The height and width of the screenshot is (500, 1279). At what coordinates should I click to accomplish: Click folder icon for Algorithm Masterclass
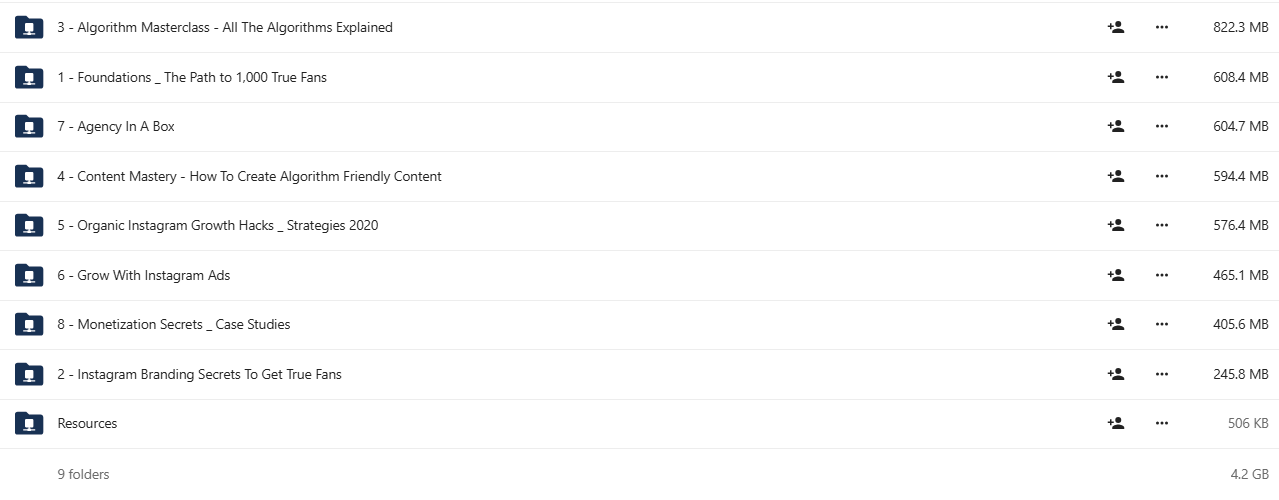coord(29,27)
